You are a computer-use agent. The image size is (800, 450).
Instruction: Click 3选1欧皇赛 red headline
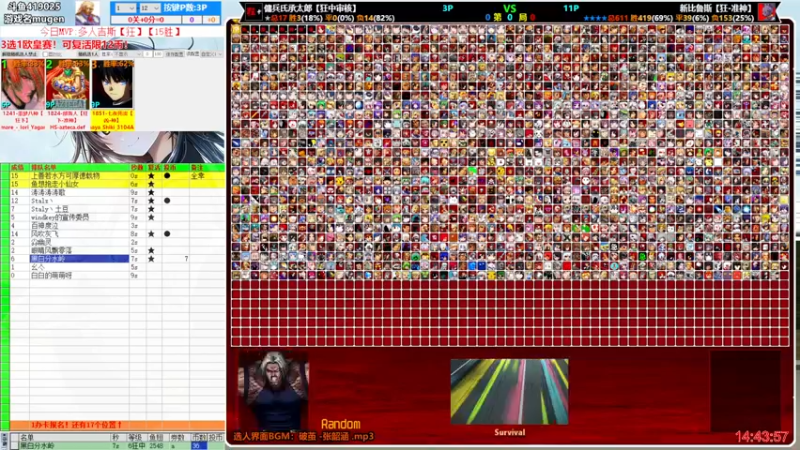click(64, 44)
